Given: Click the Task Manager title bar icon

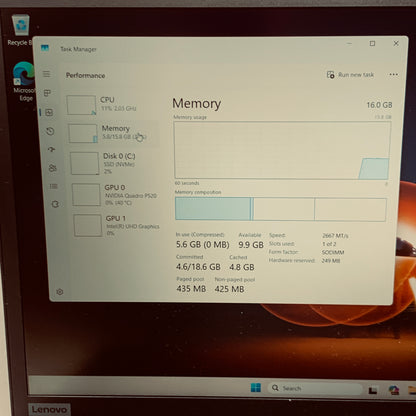Looking at the screenshot, I should (x=45, y=48).
